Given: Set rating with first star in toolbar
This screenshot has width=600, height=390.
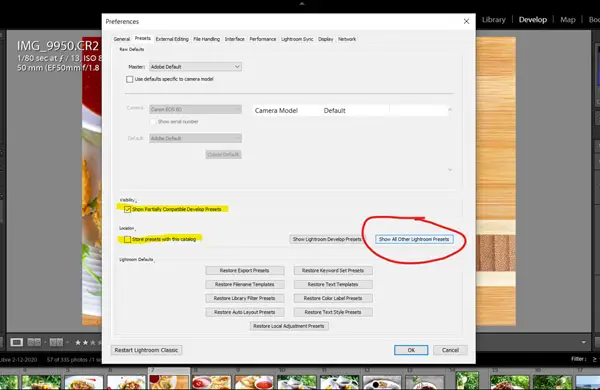Looking at the screenshot, I should (78, 343).
